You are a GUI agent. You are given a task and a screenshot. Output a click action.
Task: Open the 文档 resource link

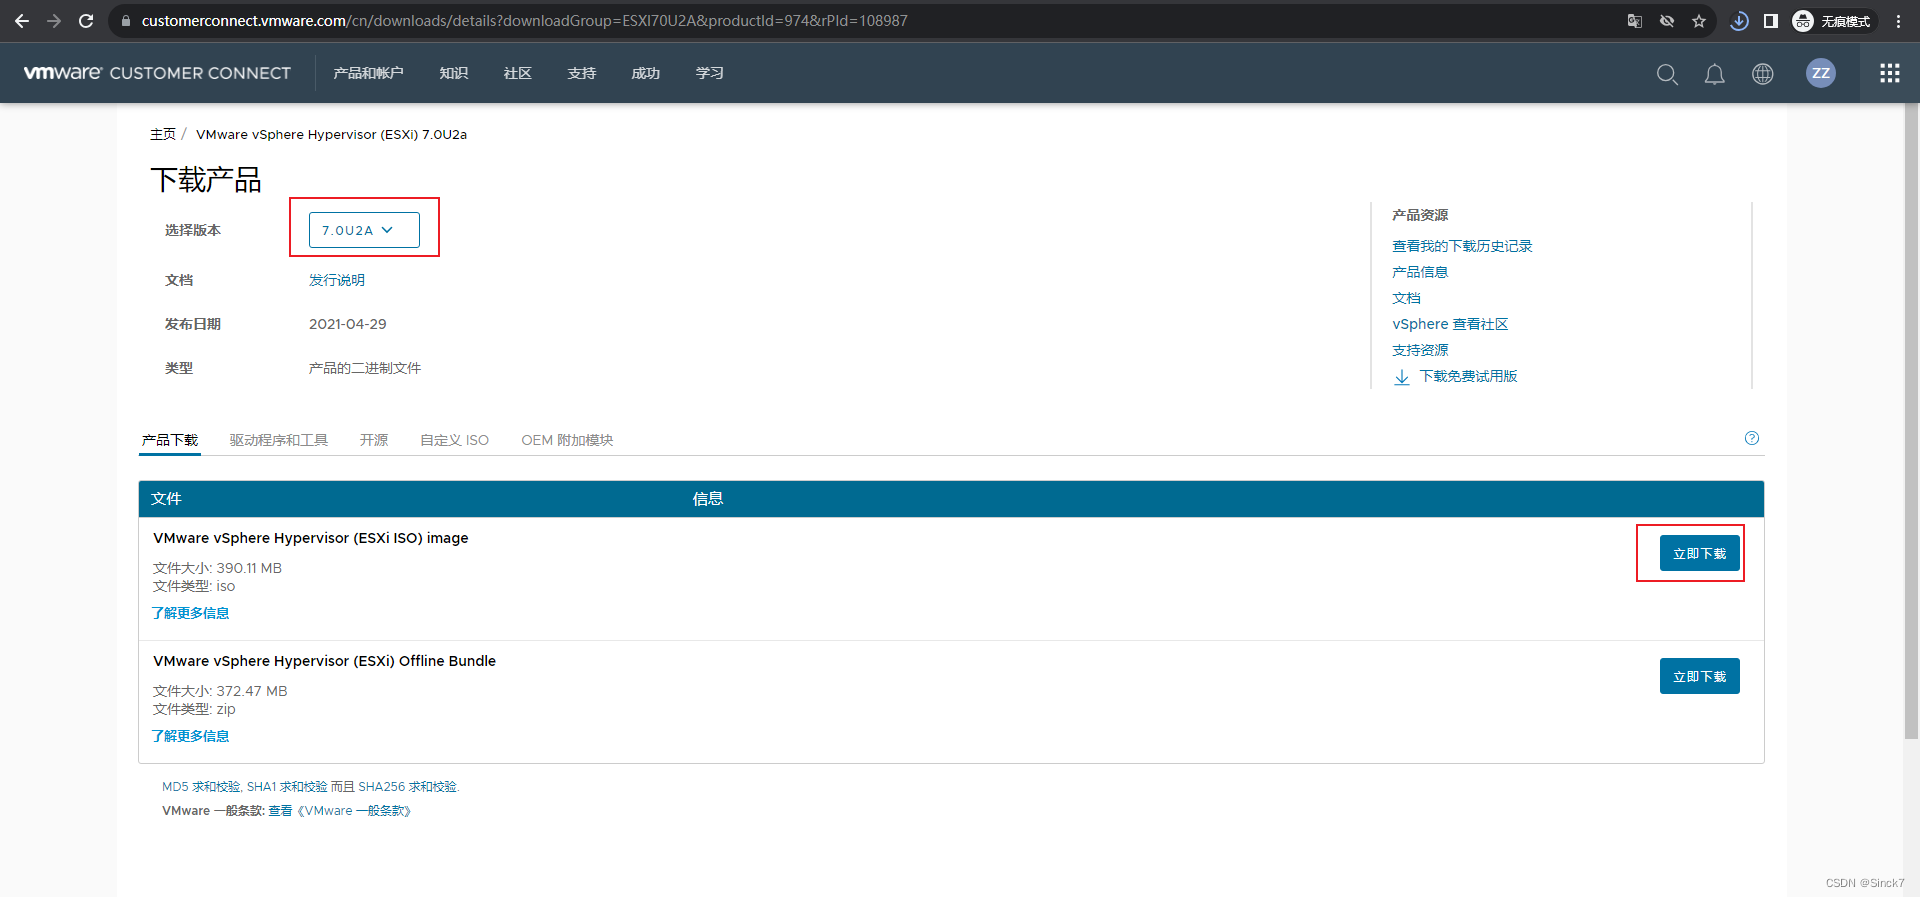click(x=1406, y=298)
